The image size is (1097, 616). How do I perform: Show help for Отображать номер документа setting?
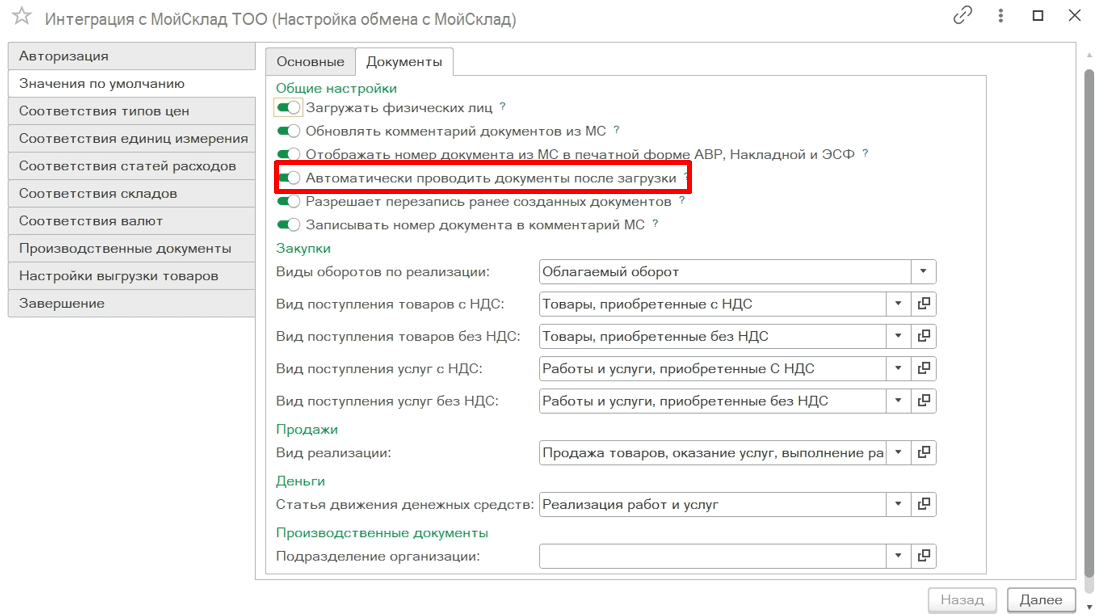point(865,153)
